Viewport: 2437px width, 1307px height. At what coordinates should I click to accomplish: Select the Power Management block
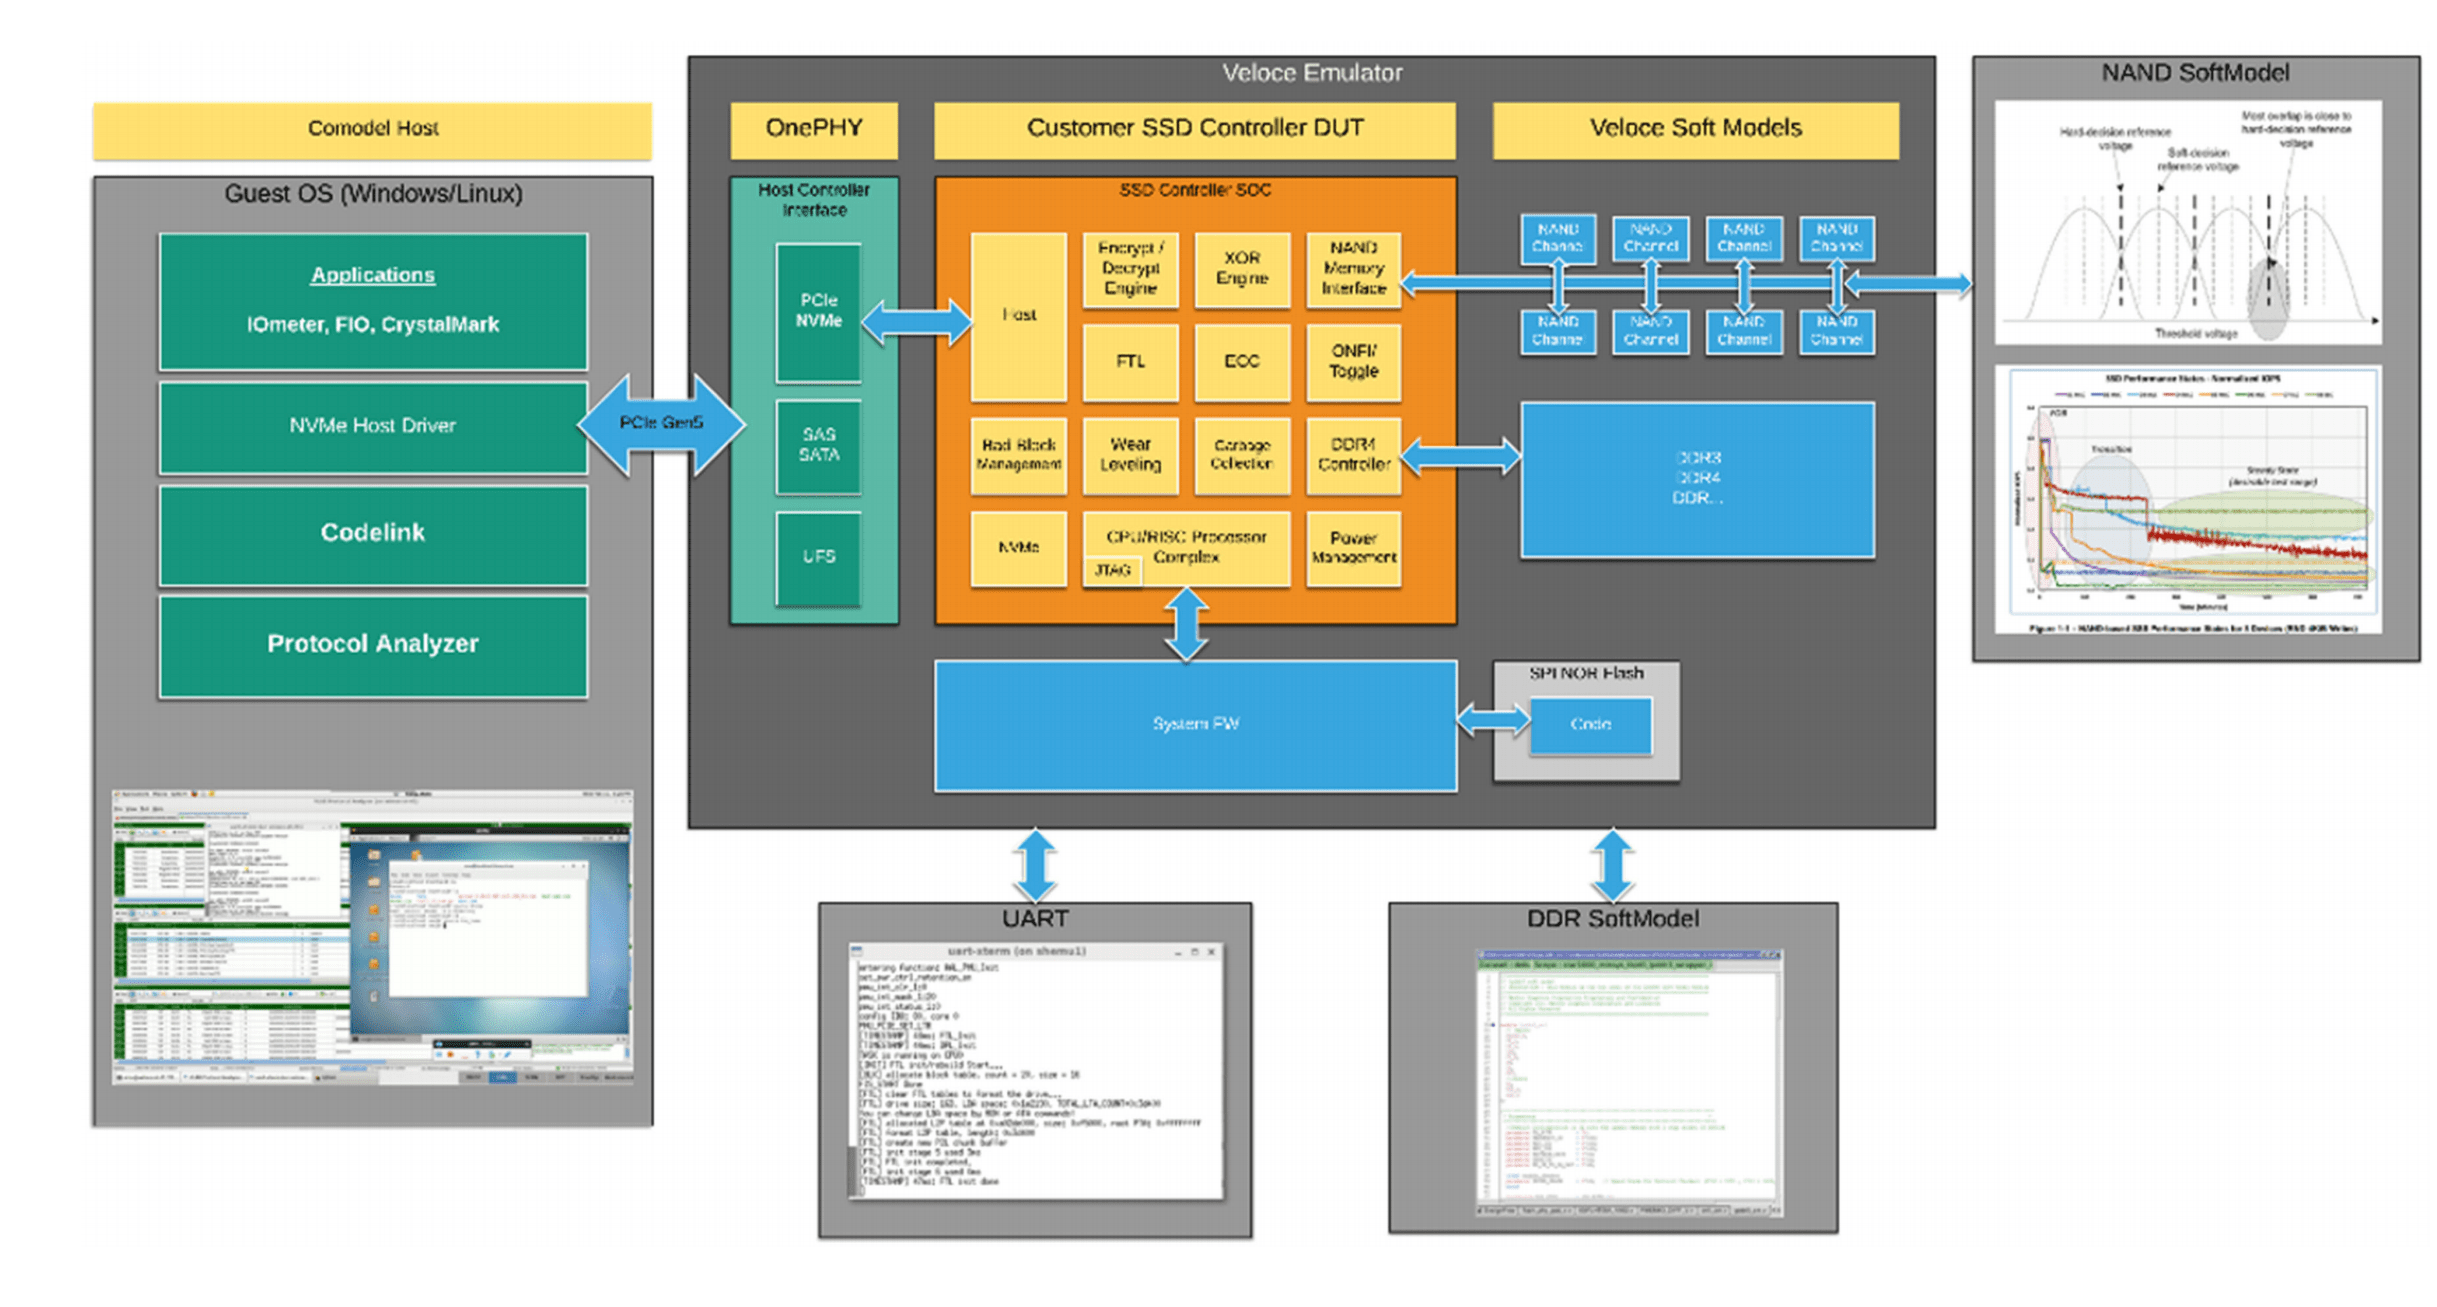tap(1353, 549)
